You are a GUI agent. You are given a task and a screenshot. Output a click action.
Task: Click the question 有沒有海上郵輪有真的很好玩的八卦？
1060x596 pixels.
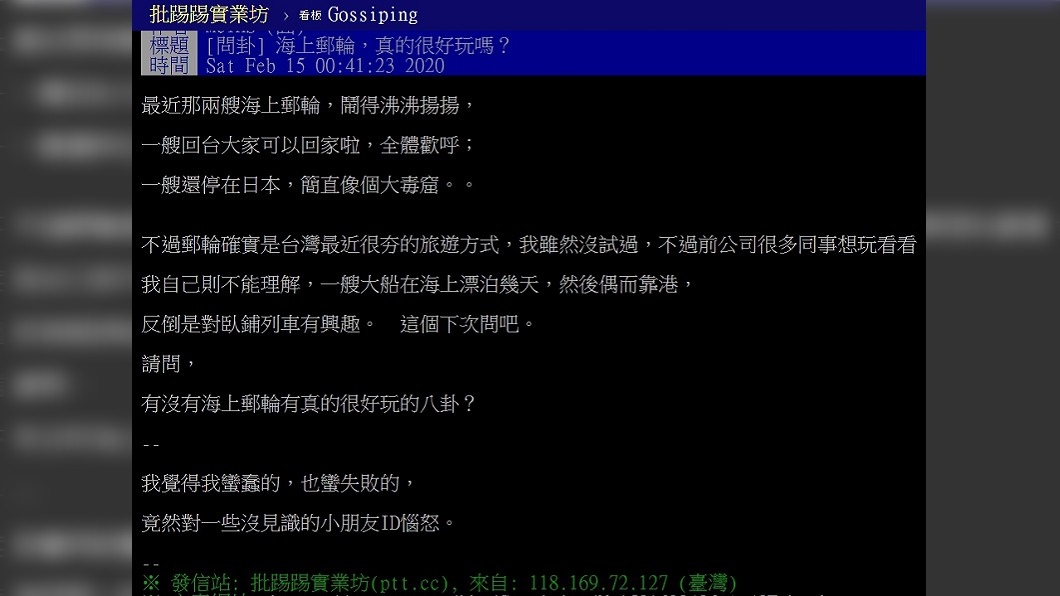click(x=310, y=404)
